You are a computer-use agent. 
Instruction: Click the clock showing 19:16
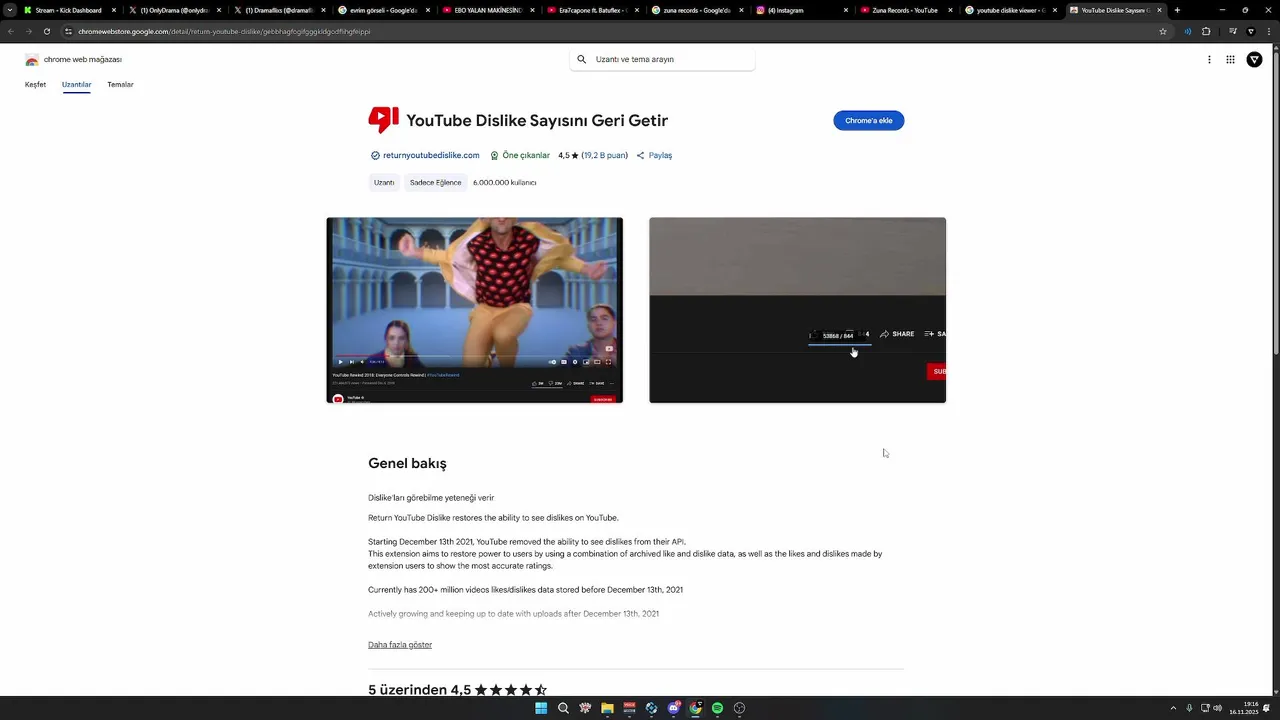pyautogui.click(x=1250, y=704)
